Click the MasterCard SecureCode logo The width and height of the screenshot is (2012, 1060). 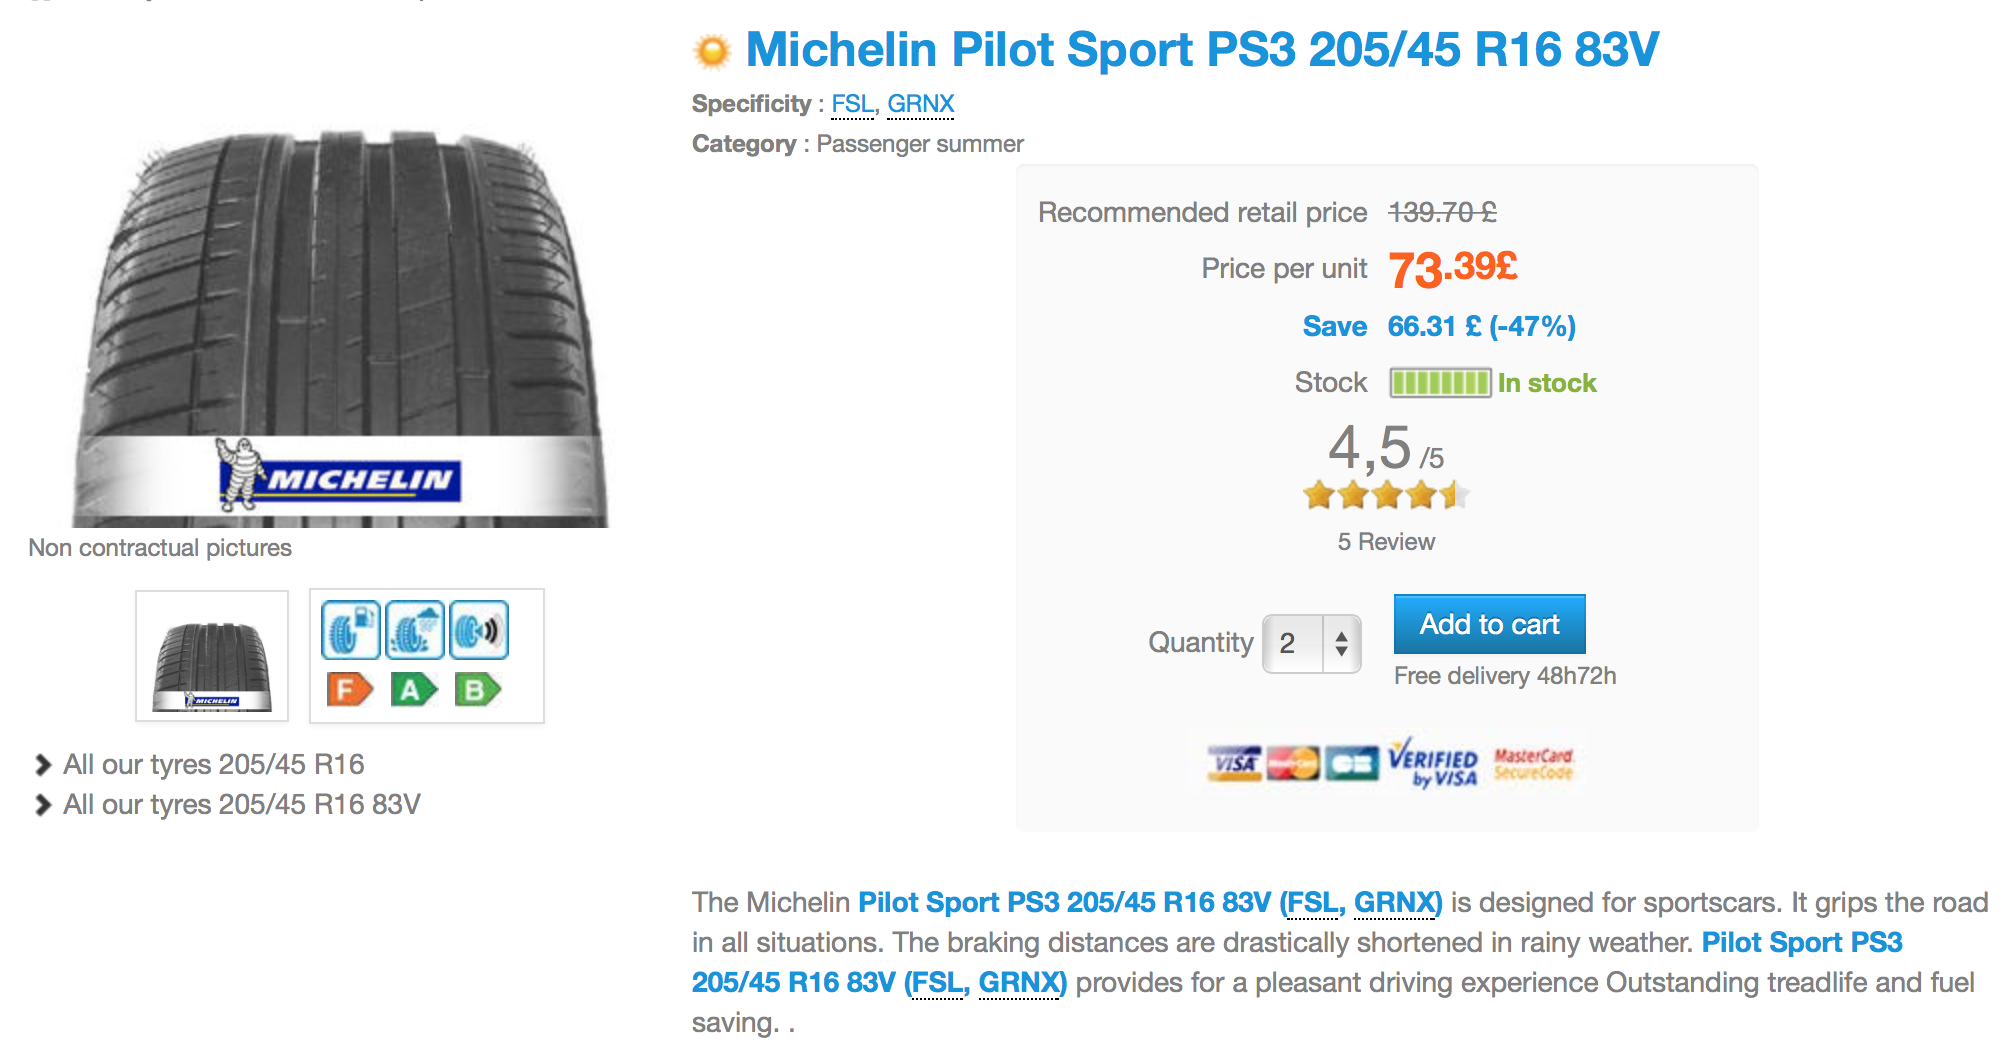pyautogui.click(x=1534, y=763)
